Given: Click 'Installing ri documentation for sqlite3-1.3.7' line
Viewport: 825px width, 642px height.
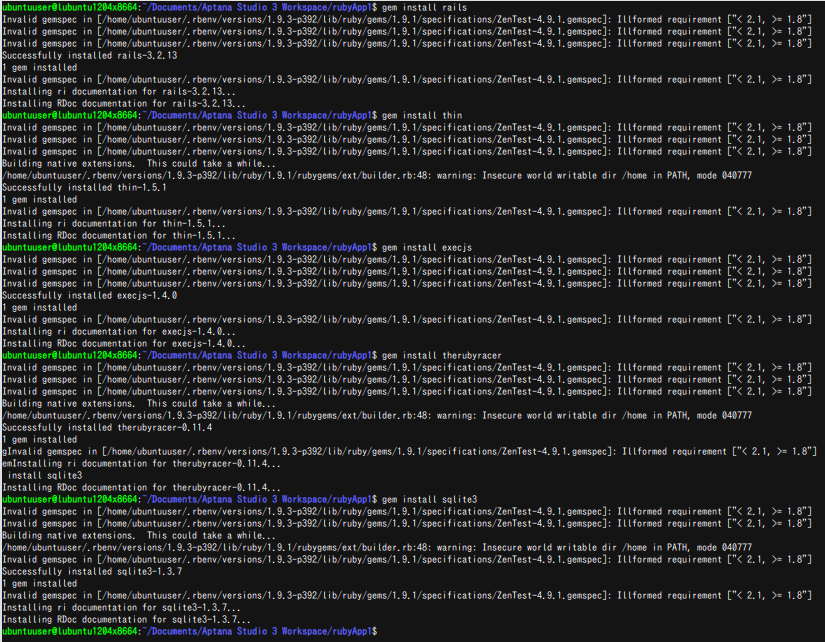Looking at the screenshot, I should pos(122,608).
